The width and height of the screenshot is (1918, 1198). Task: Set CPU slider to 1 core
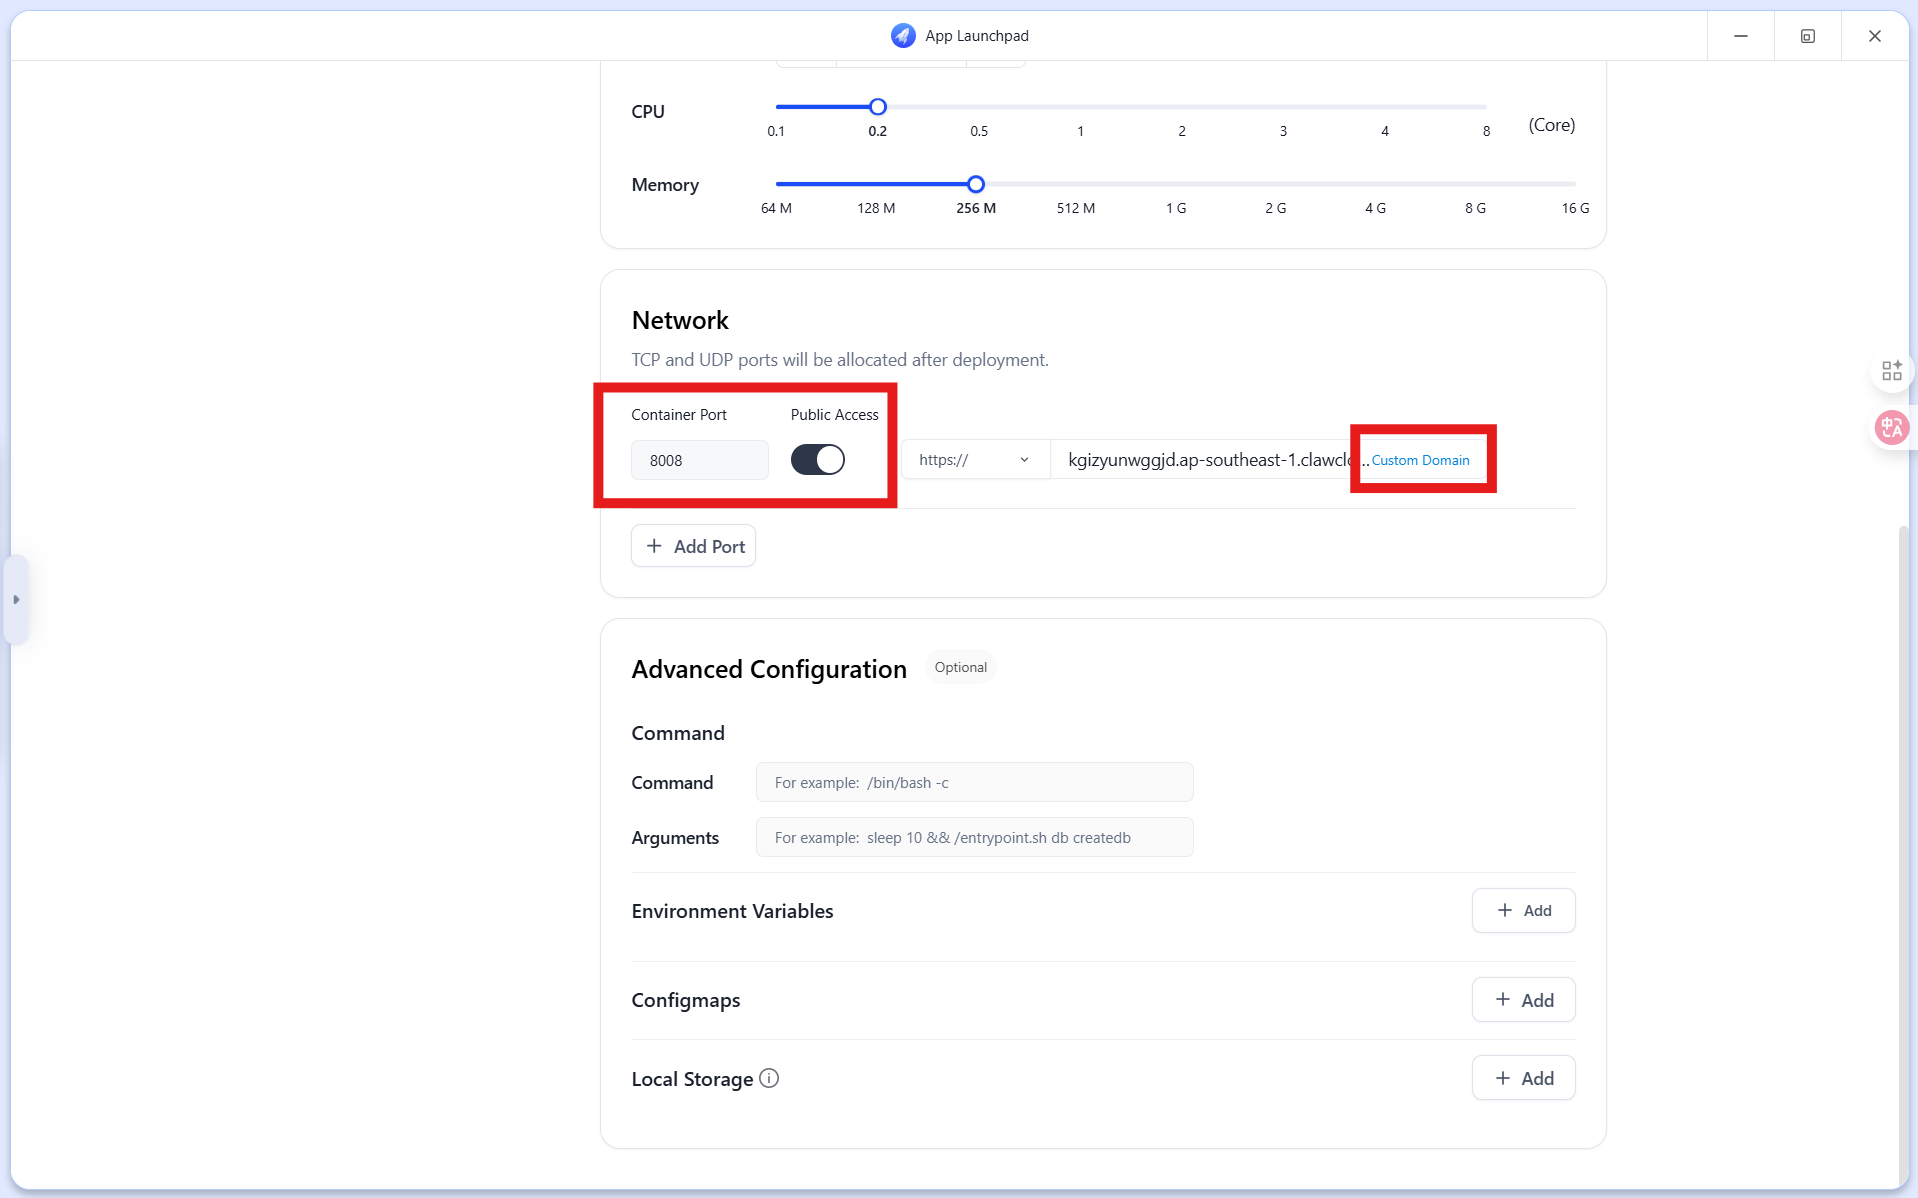click(x=1080, y=107)
